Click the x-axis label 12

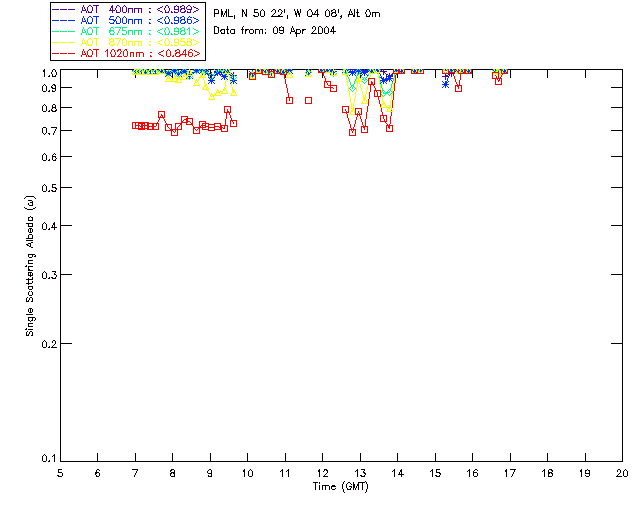coord(322,473)
